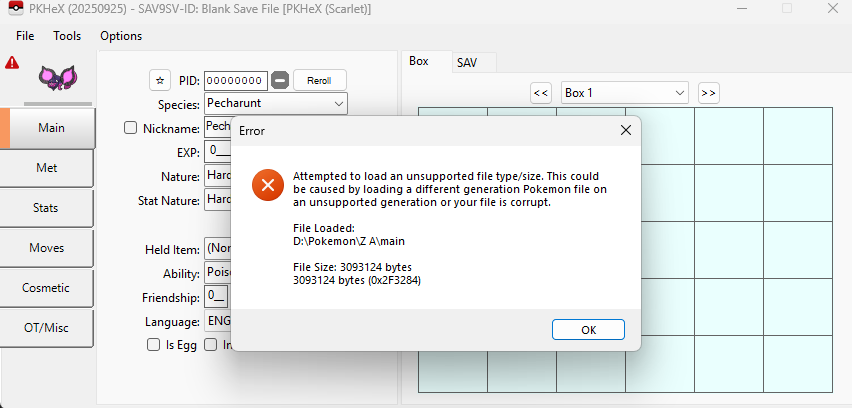Switch to the SAV tab
This screenshot has width=852, height=408.
pyautogui.click(x=467, y=62)
